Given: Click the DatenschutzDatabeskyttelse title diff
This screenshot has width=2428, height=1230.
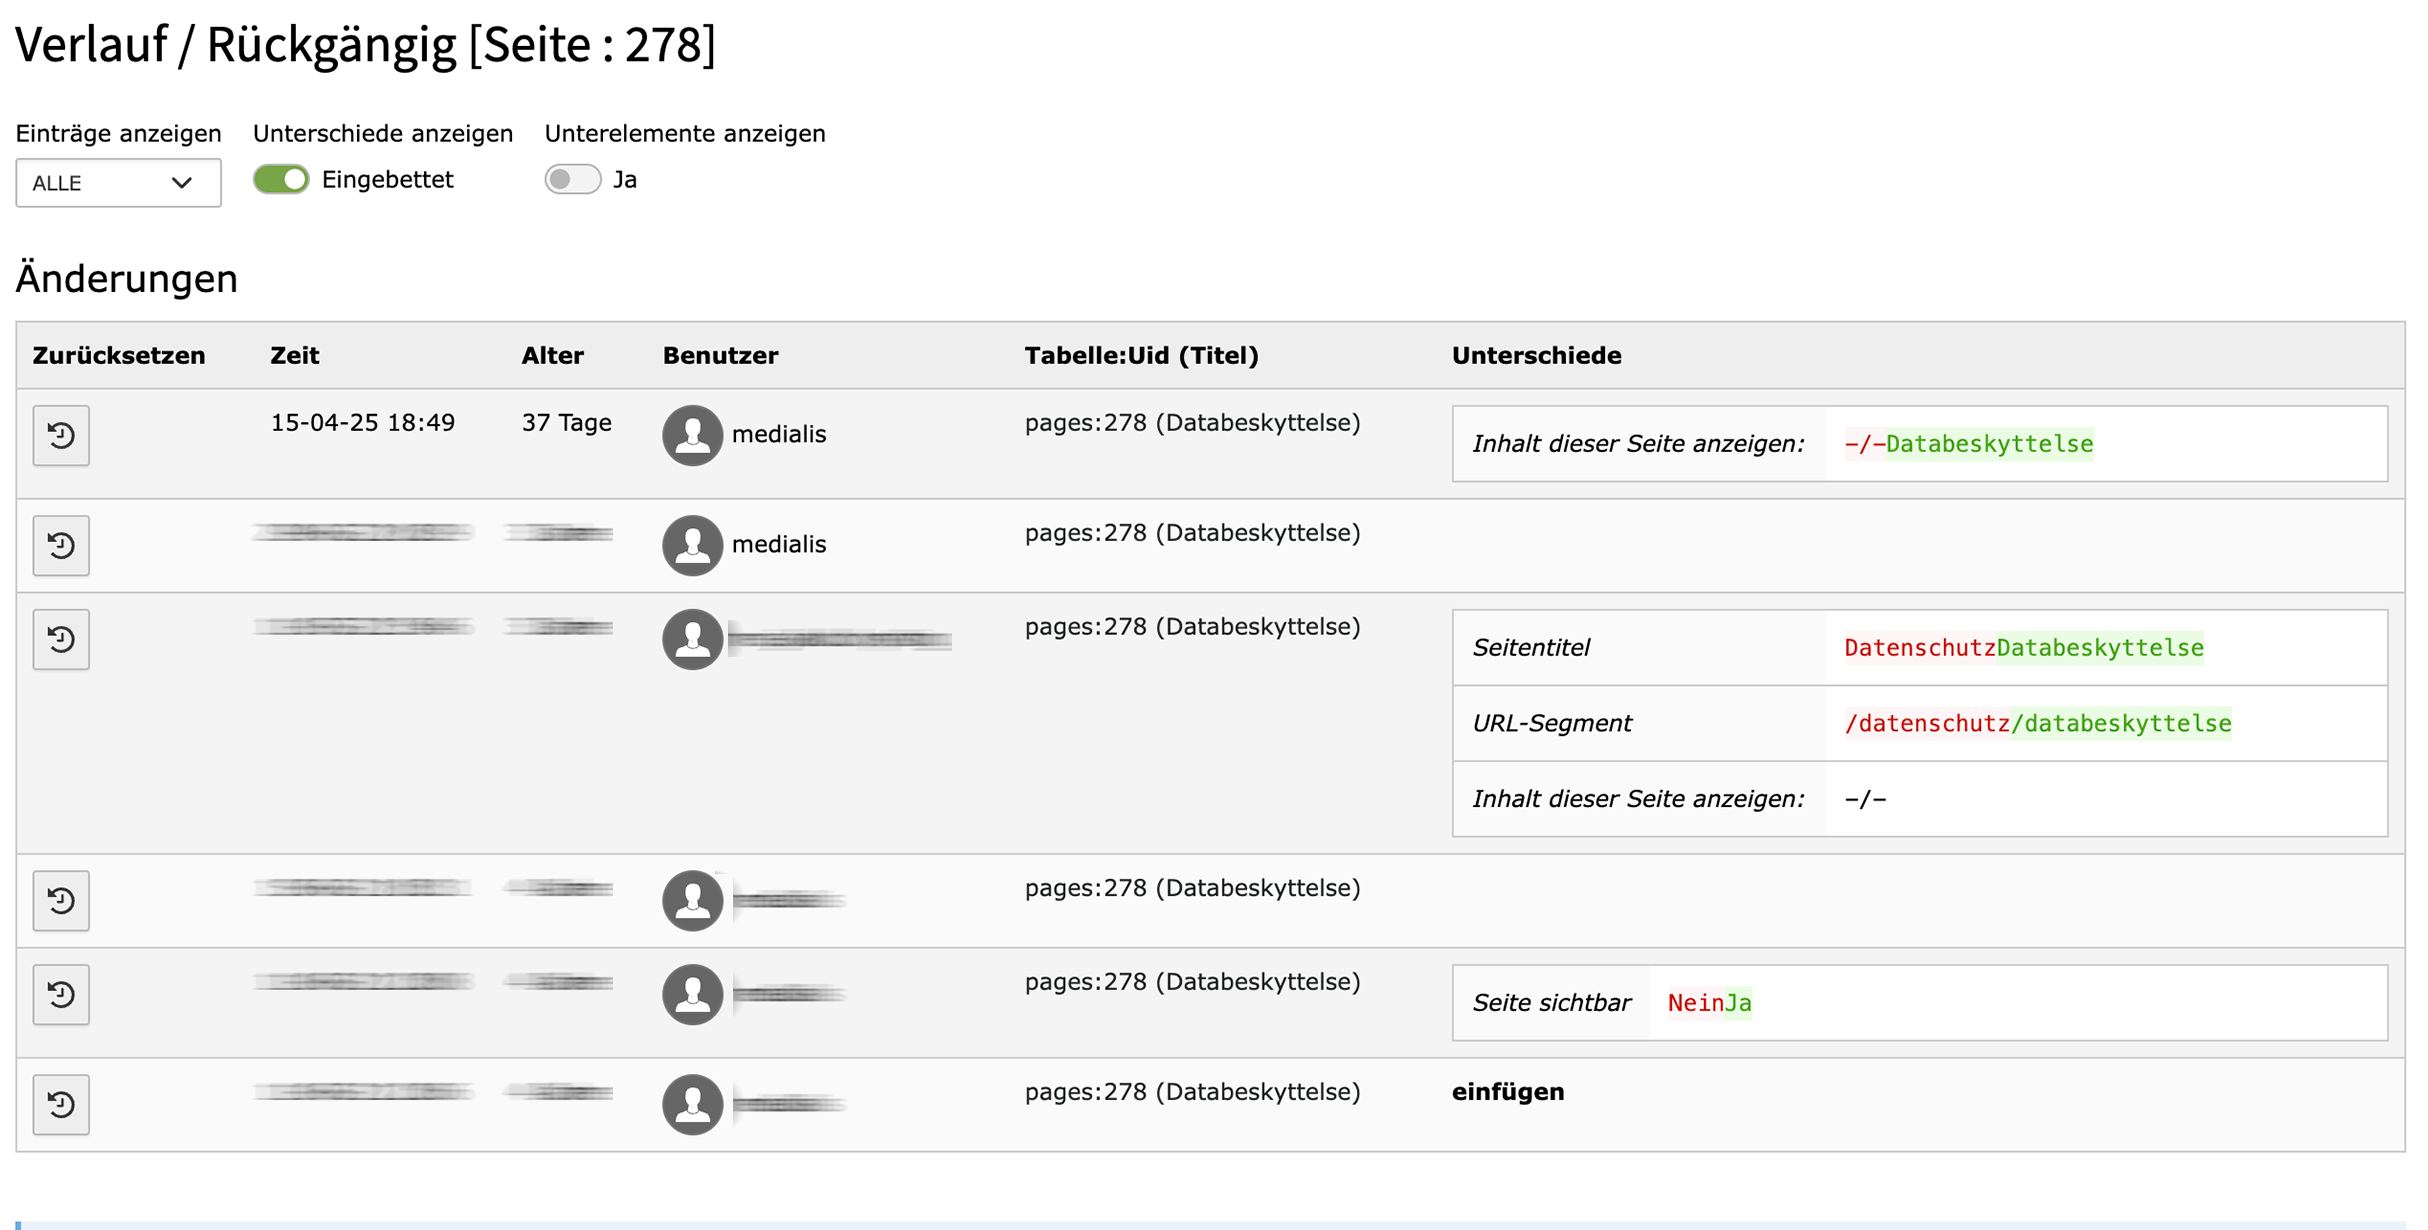Looking at the screenshot, I should tap(2023, 648).
